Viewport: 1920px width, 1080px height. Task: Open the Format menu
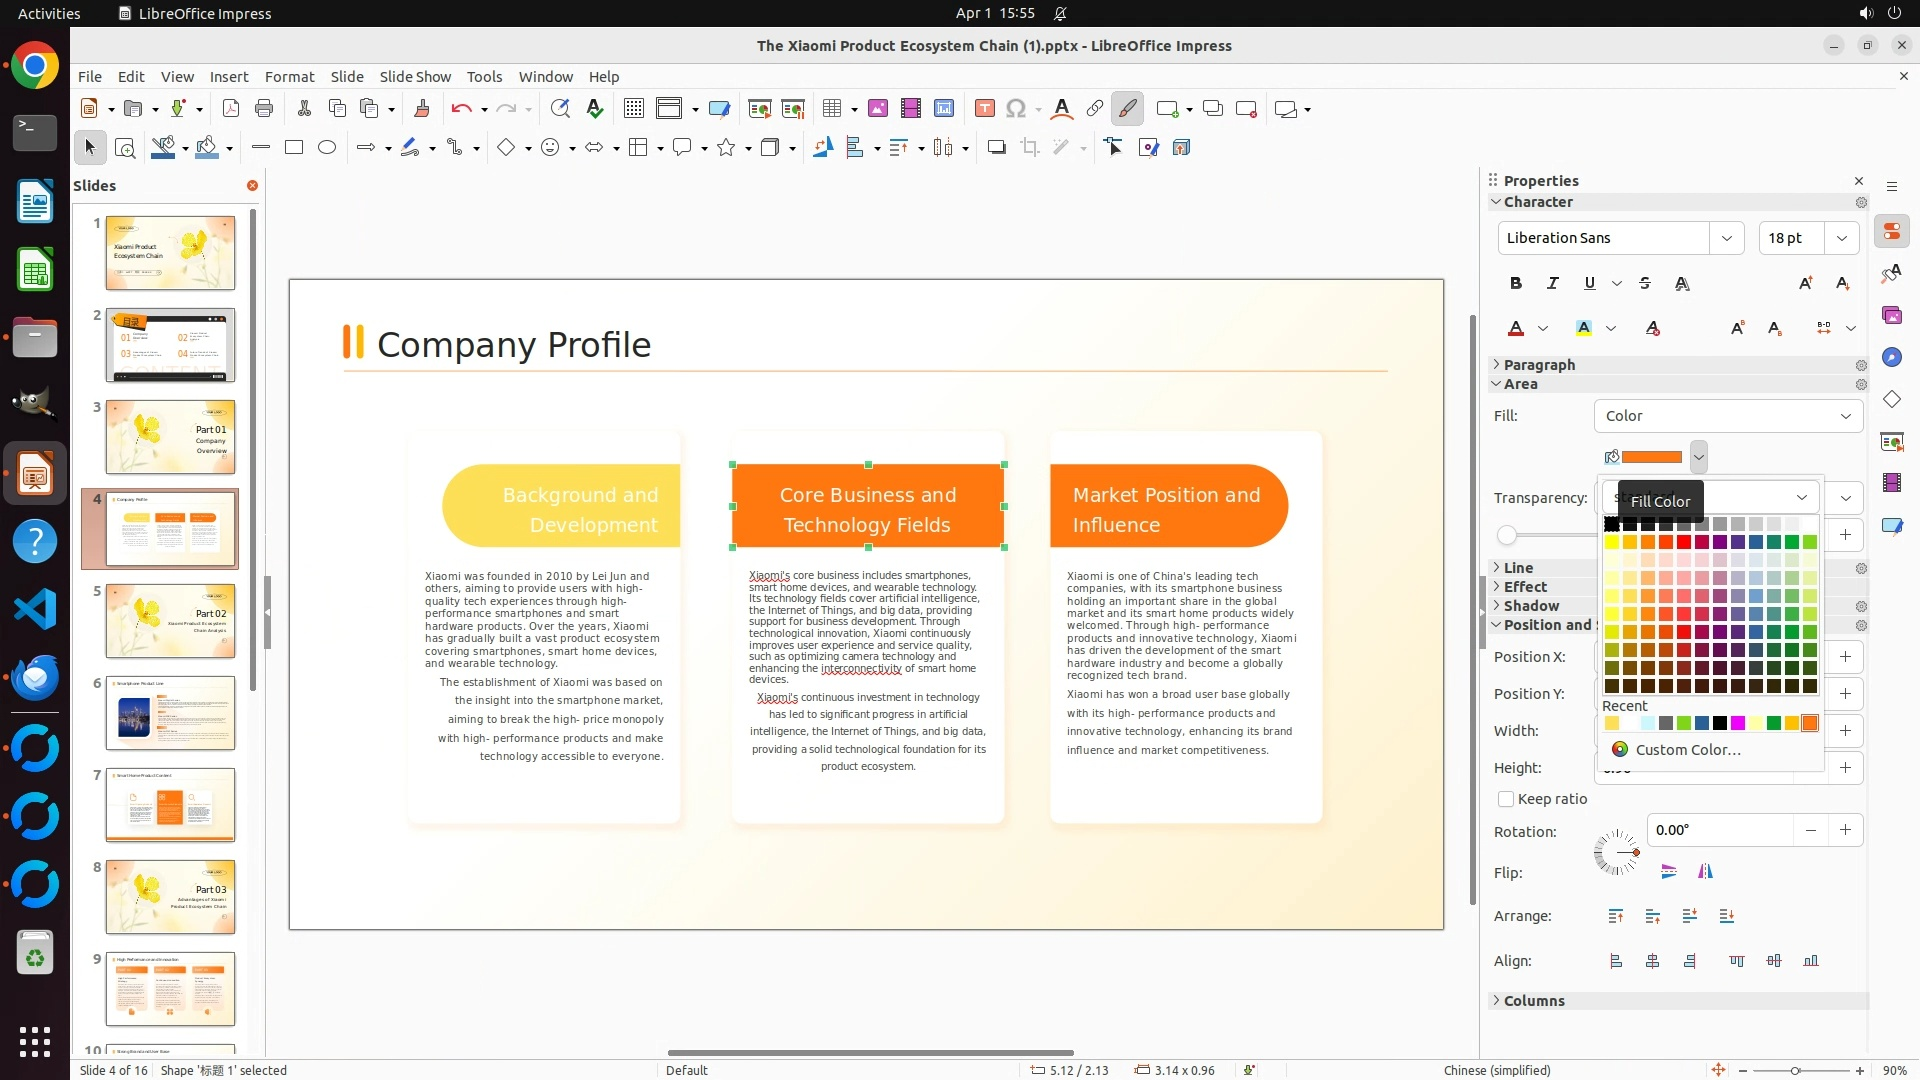[x=289, y=77]
